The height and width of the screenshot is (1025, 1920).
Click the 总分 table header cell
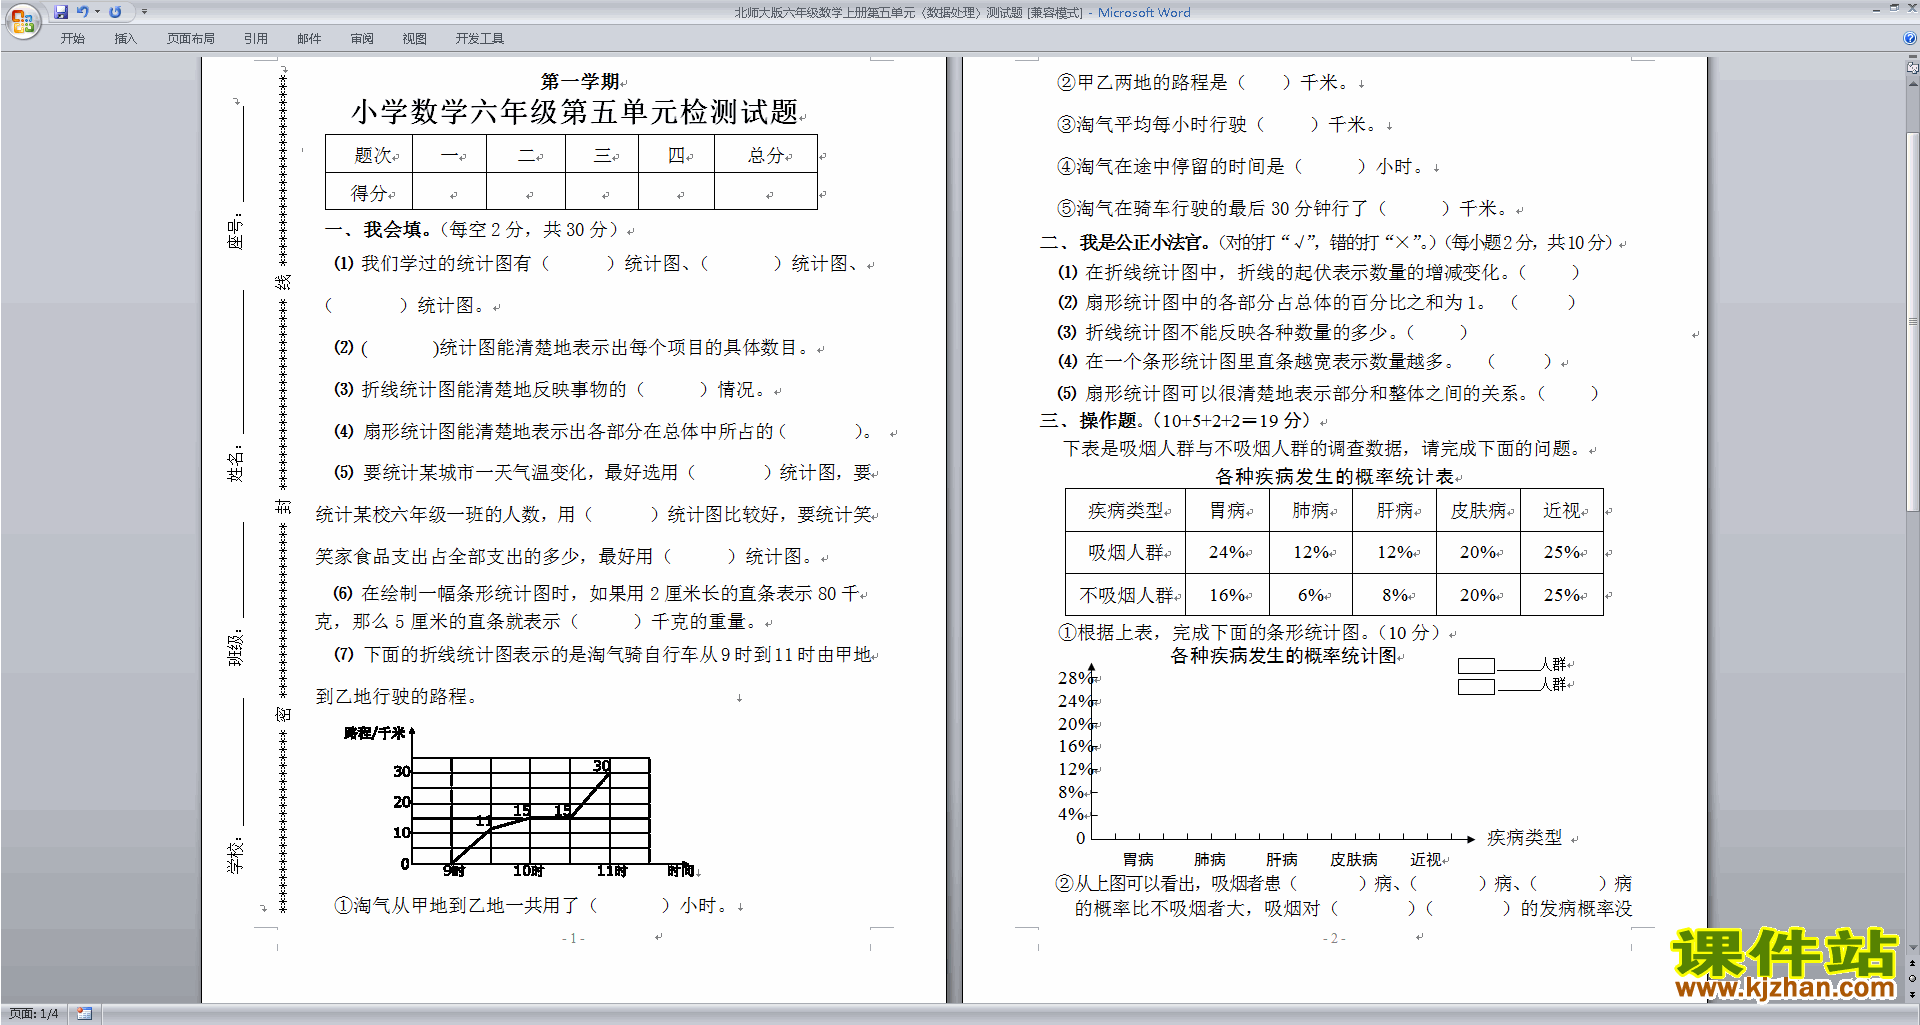tap(766, 155)
